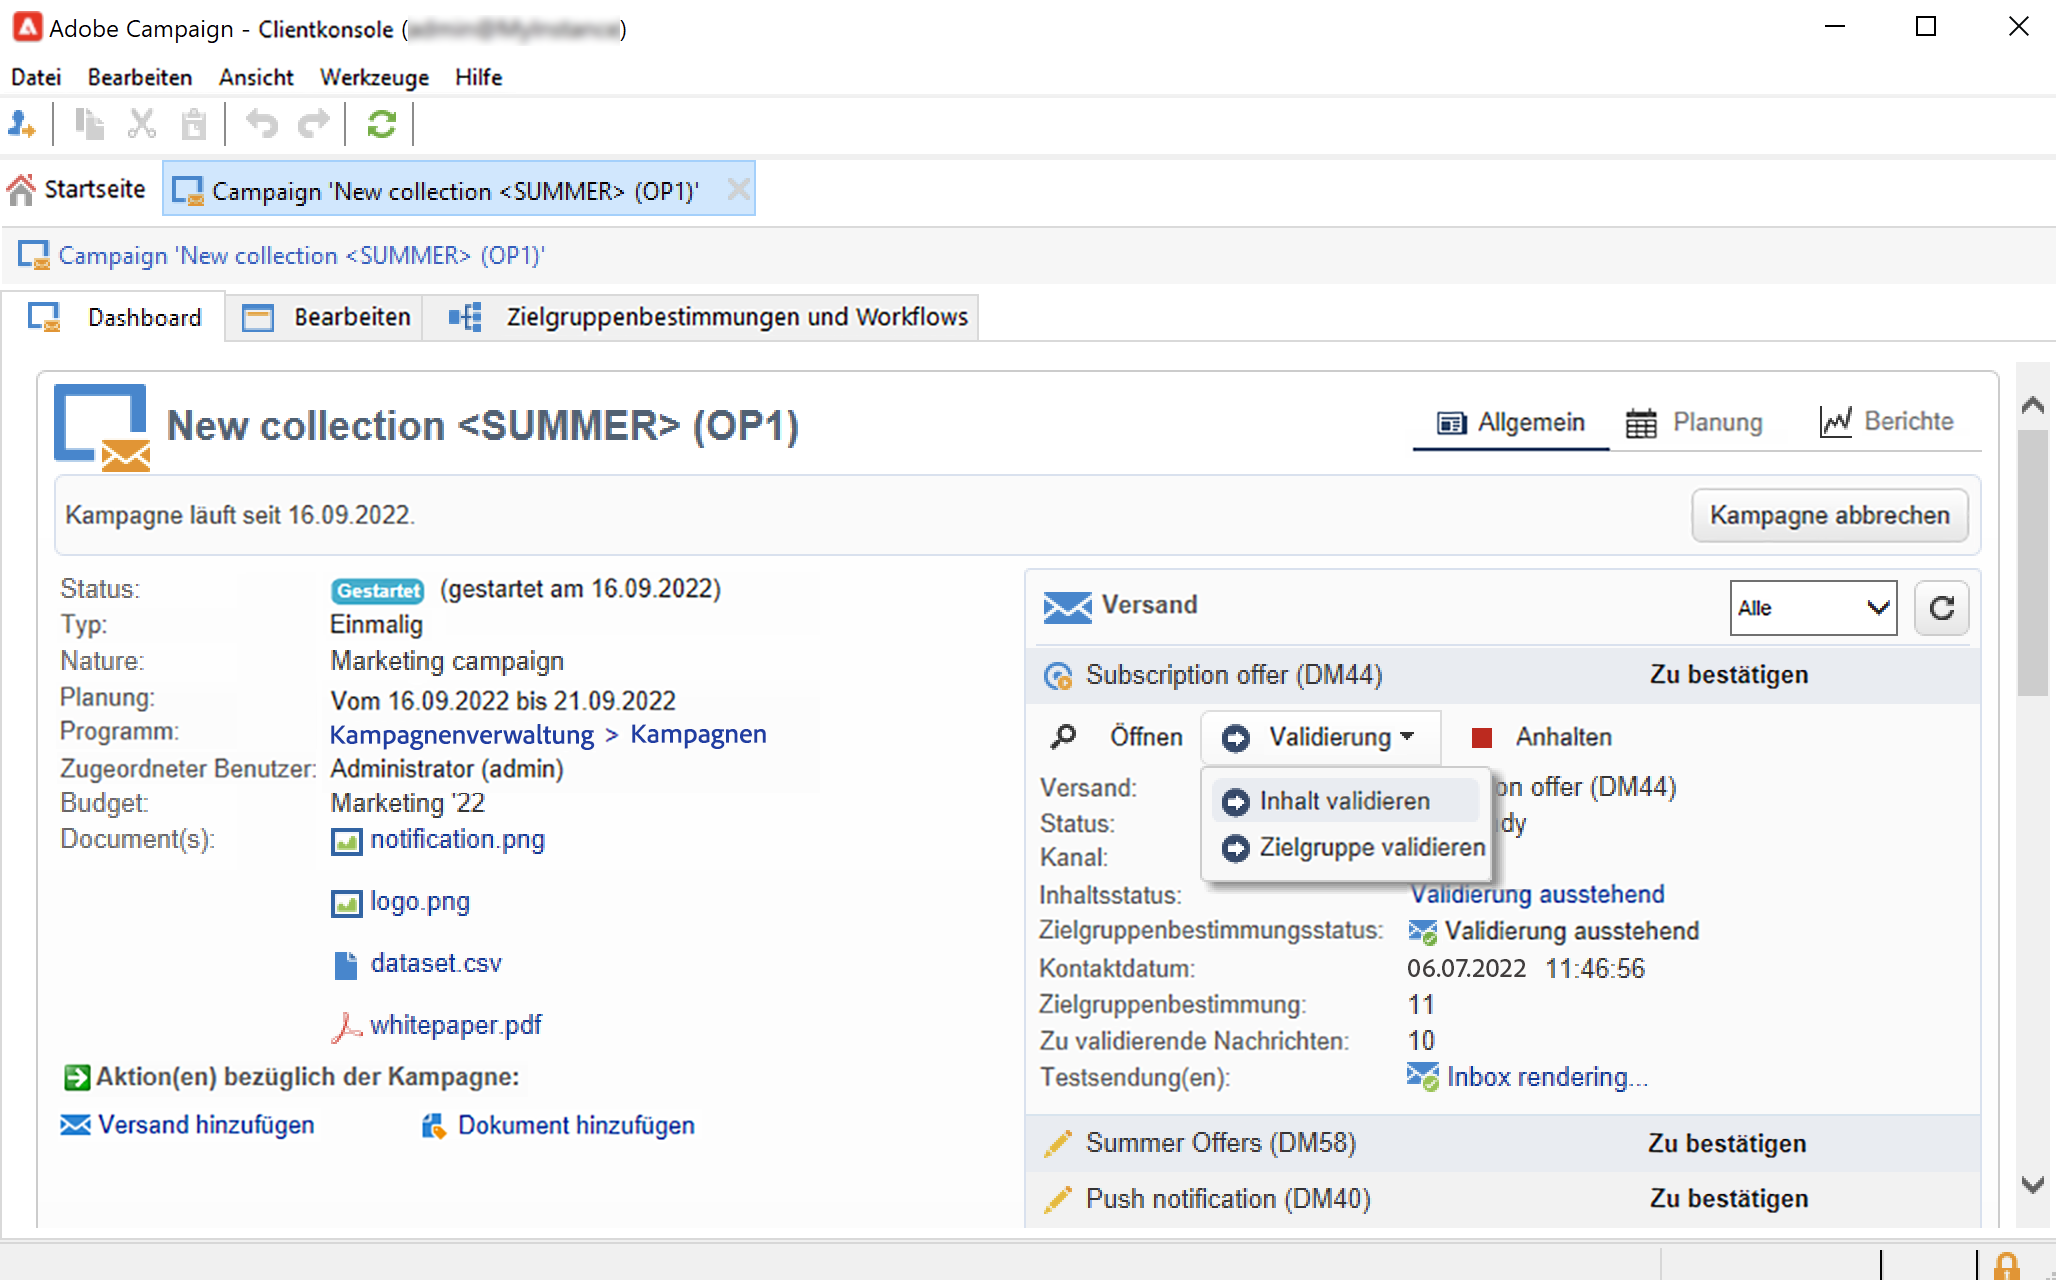The image size is (2056, 1280).
Task: Click the copy documents toolbar icon
Action: pyautogui.click(x=90, y=124)
